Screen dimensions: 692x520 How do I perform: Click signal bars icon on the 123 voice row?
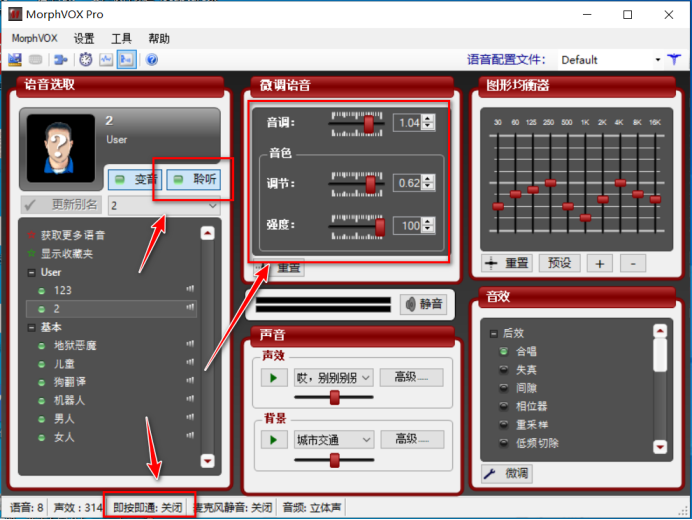click(x=190, y=289)
